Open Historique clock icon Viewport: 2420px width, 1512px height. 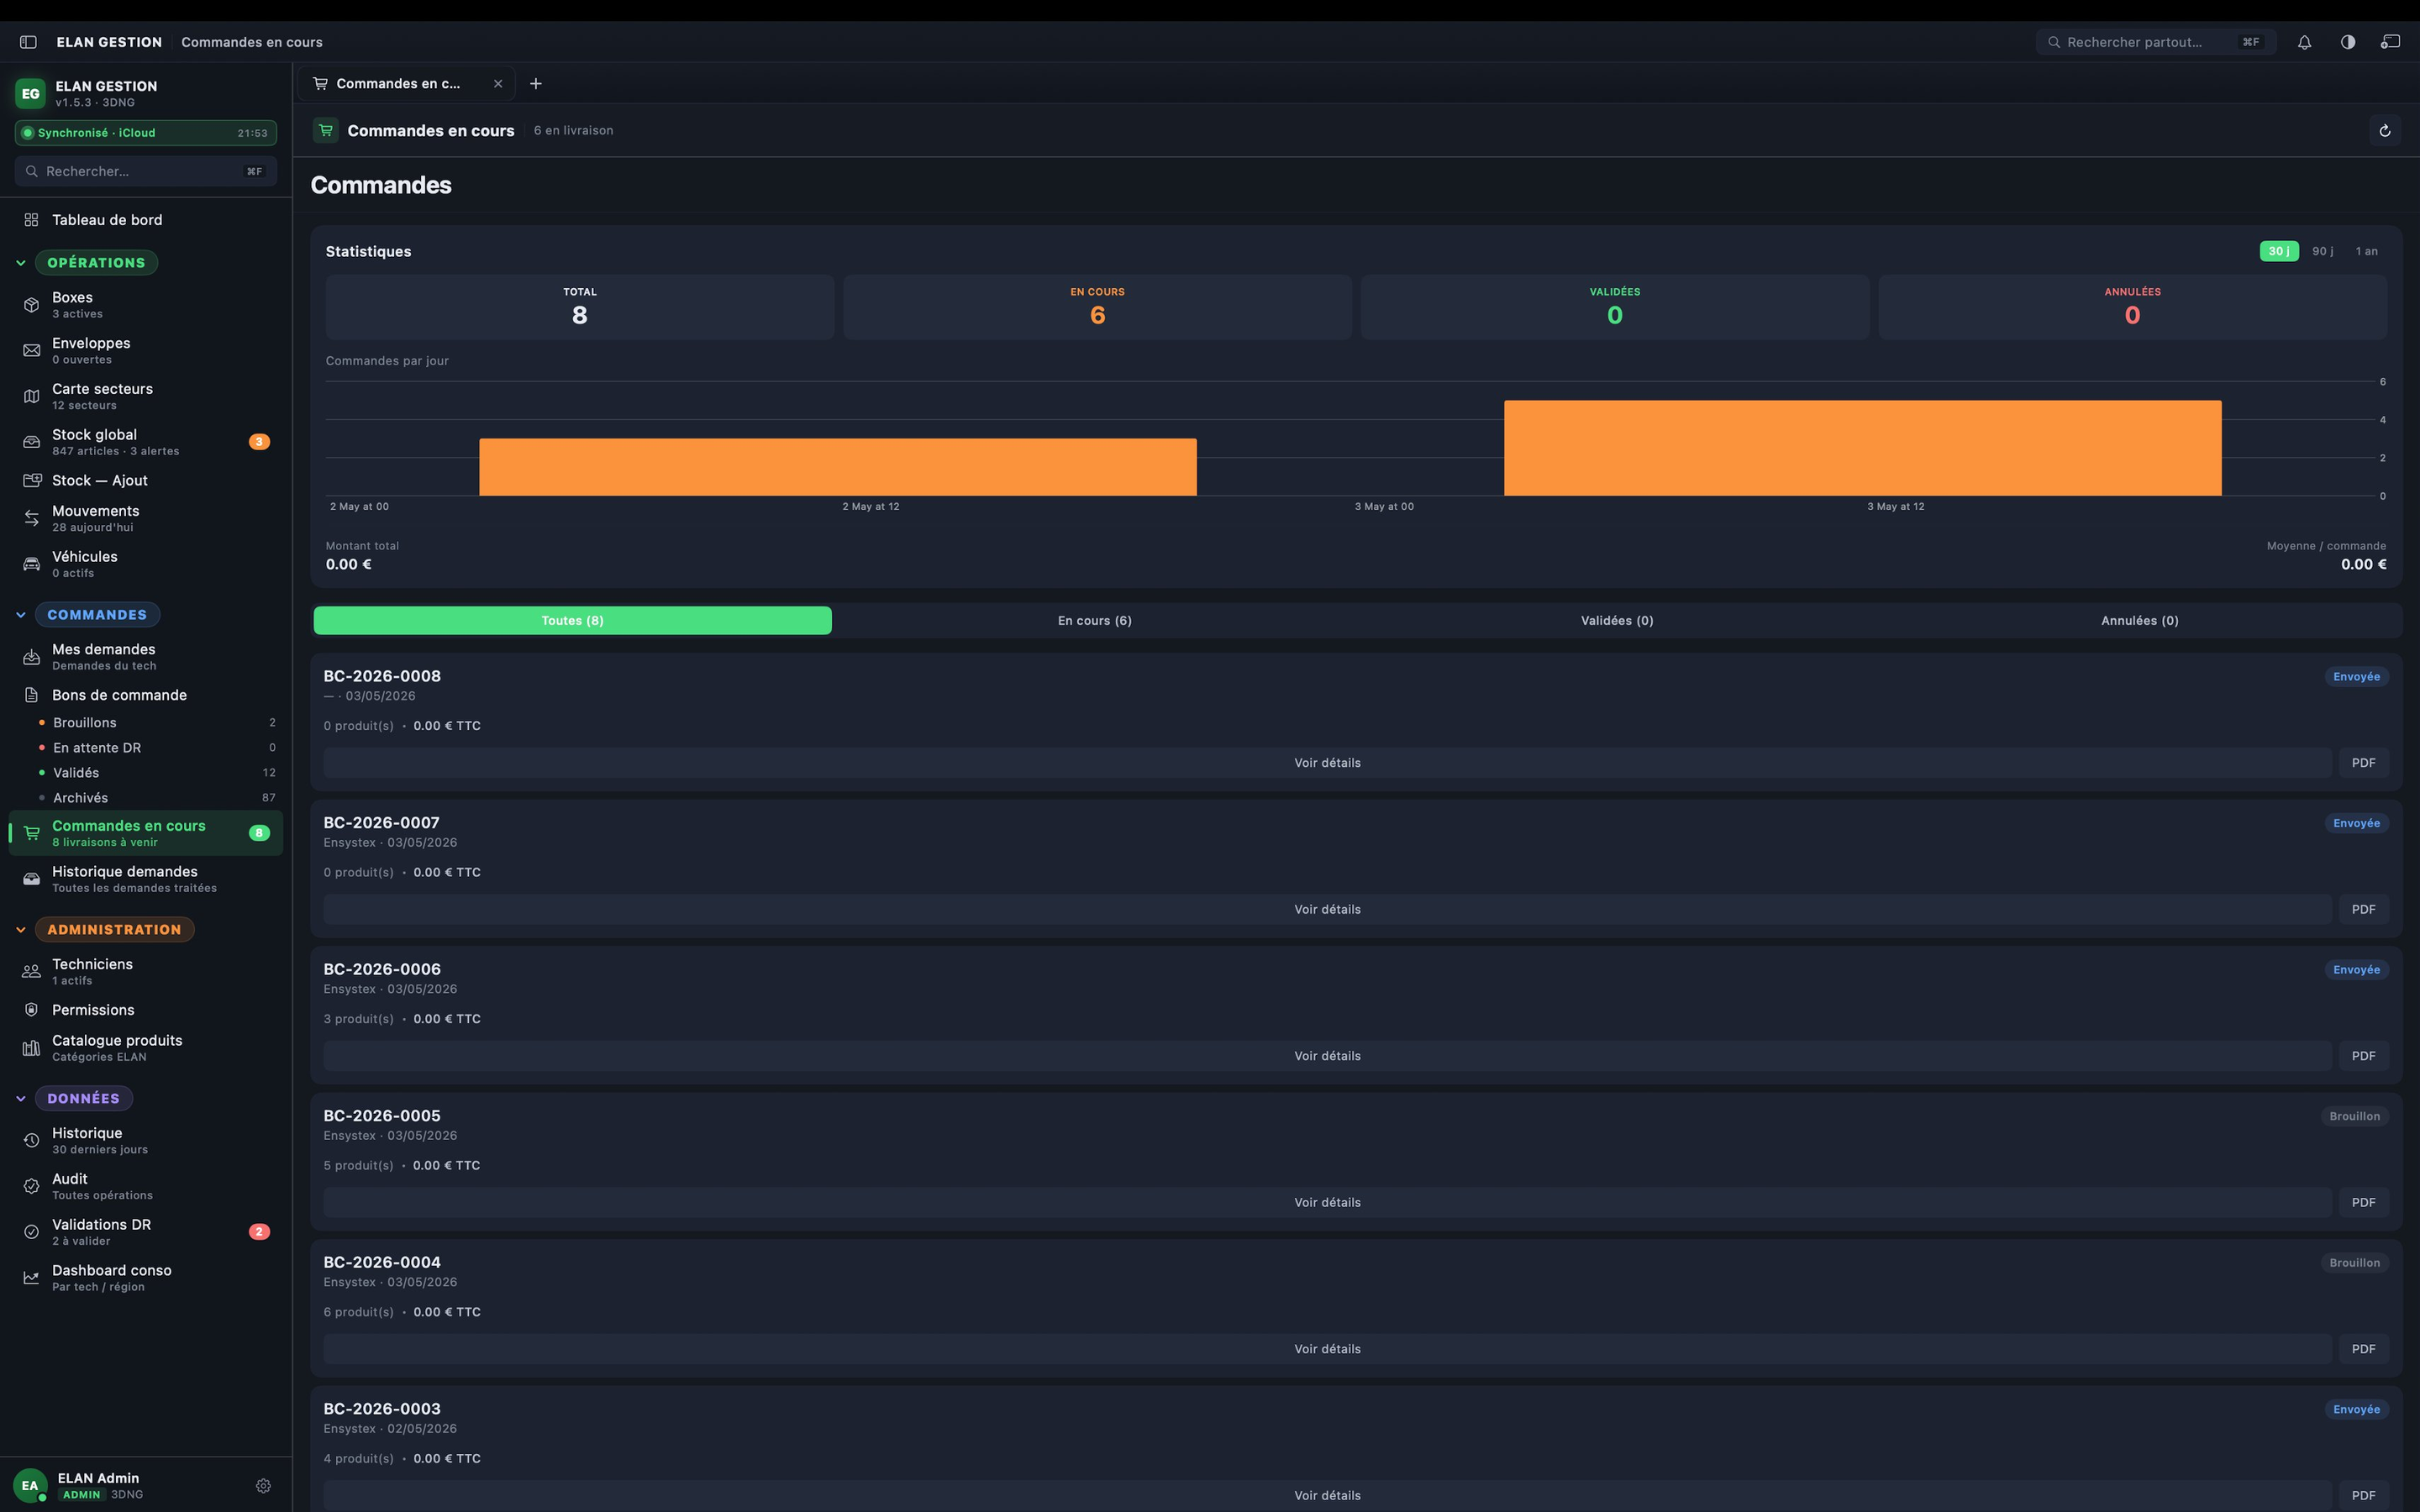(31, 1141)
